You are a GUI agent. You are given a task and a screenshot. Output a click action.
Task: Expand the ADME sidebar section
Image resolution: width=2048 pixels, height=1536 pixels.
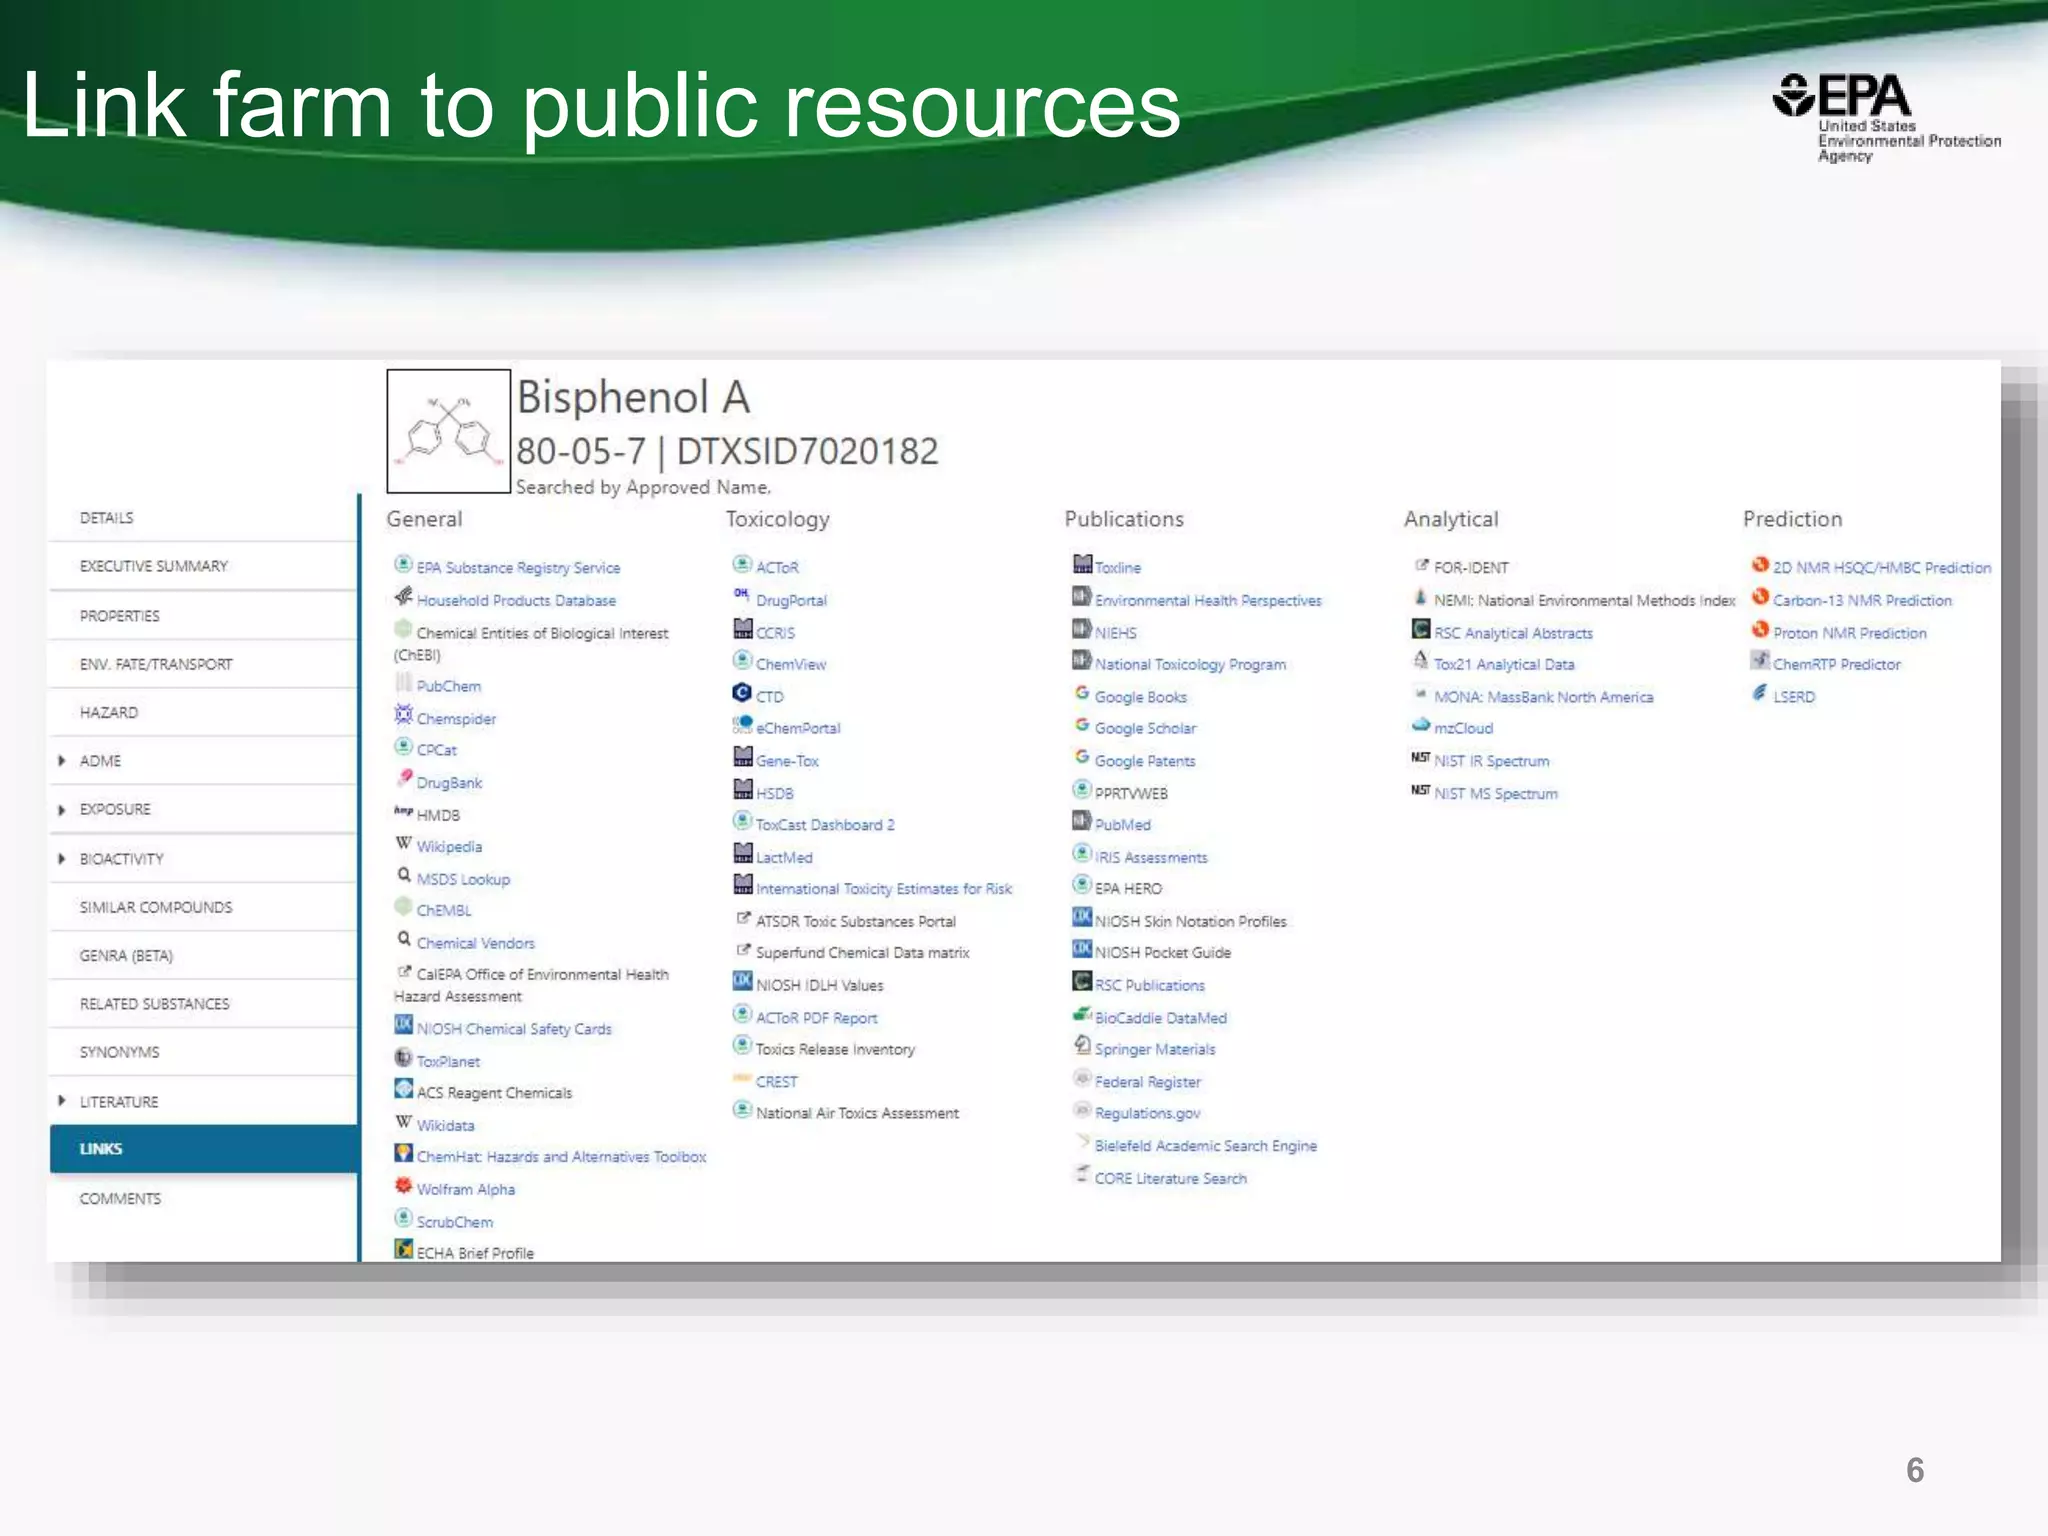(x=62, y=761)
